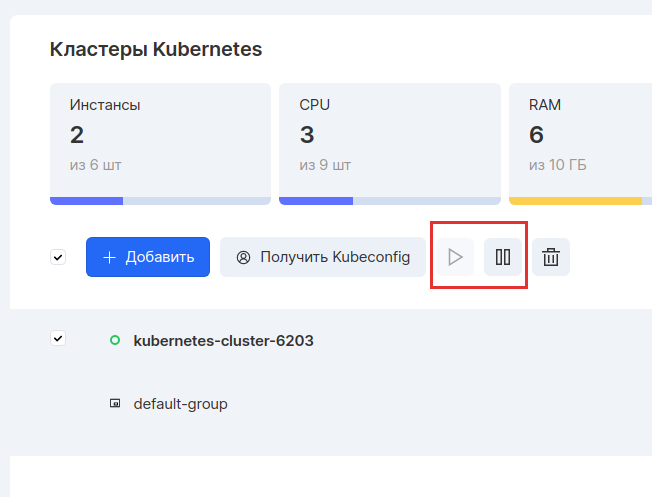Open the default-group node group

coord(180,404)
